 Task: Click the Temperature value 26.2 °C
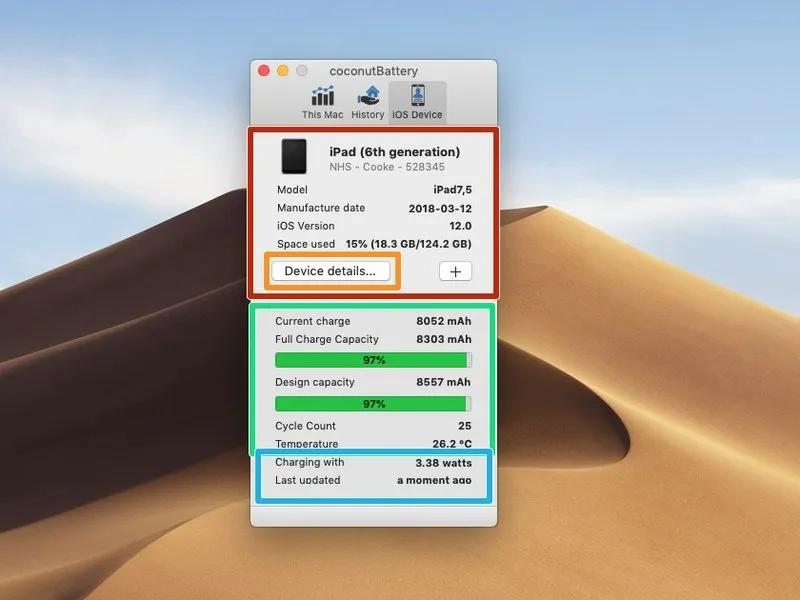(452, 444)
